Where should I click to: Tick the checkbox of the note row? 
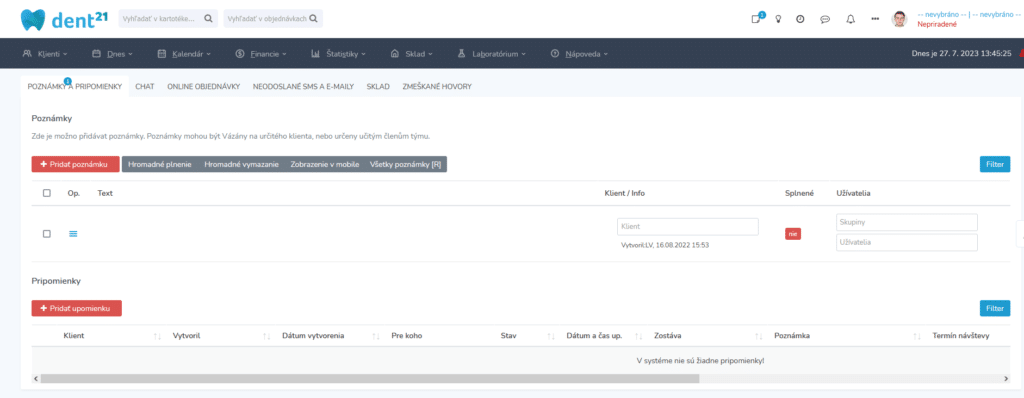(x=46, y=233)
